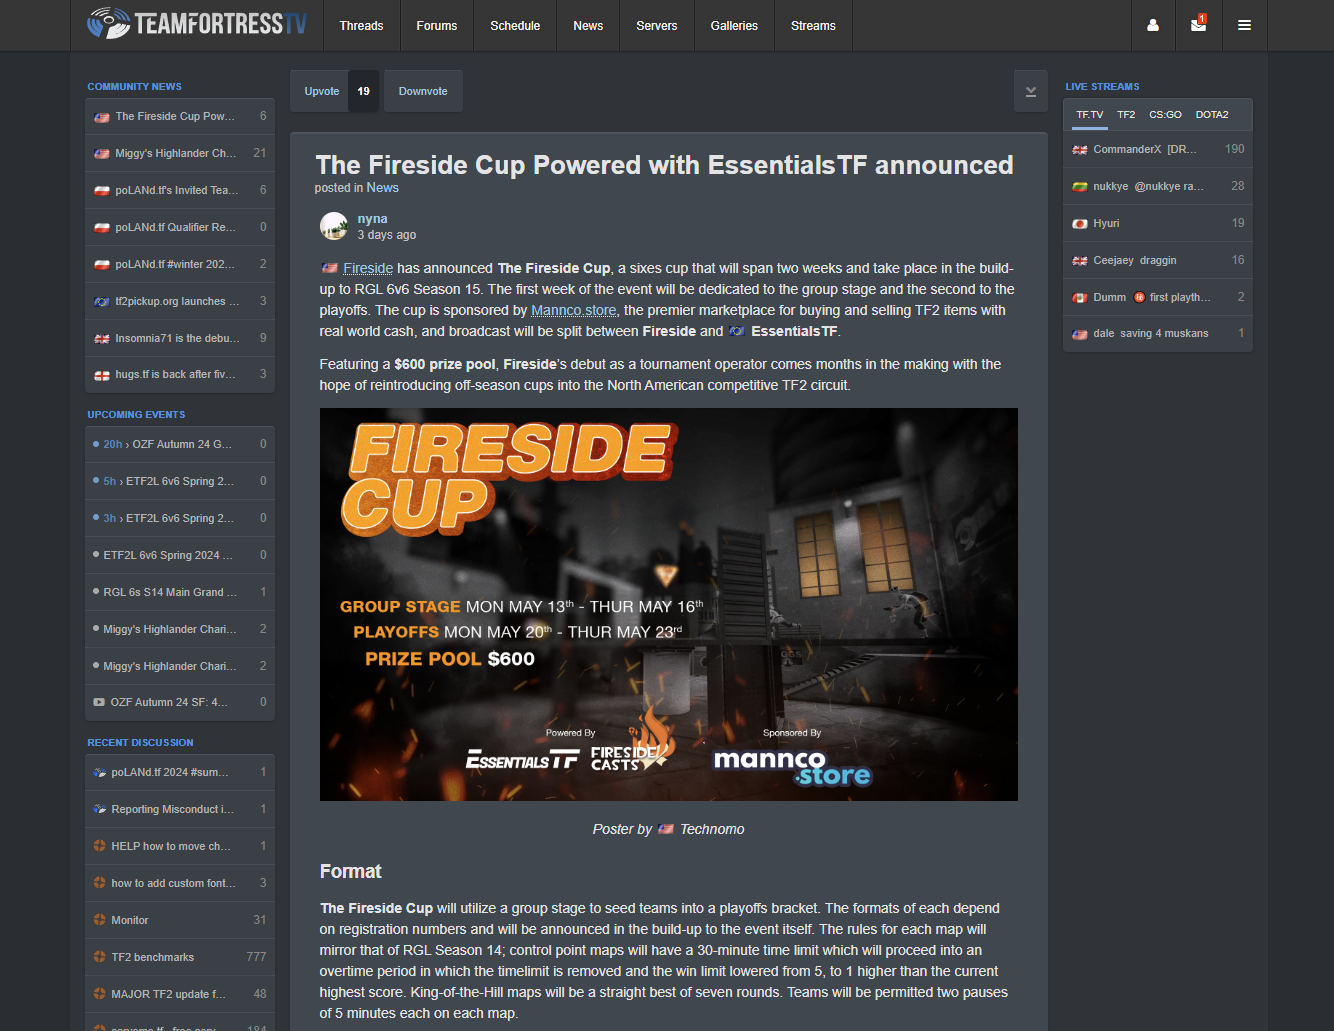Viewport: 1334px width, 1031px height.
Task: Click the nukkye stream flag icon
Action: (1080, 187)
